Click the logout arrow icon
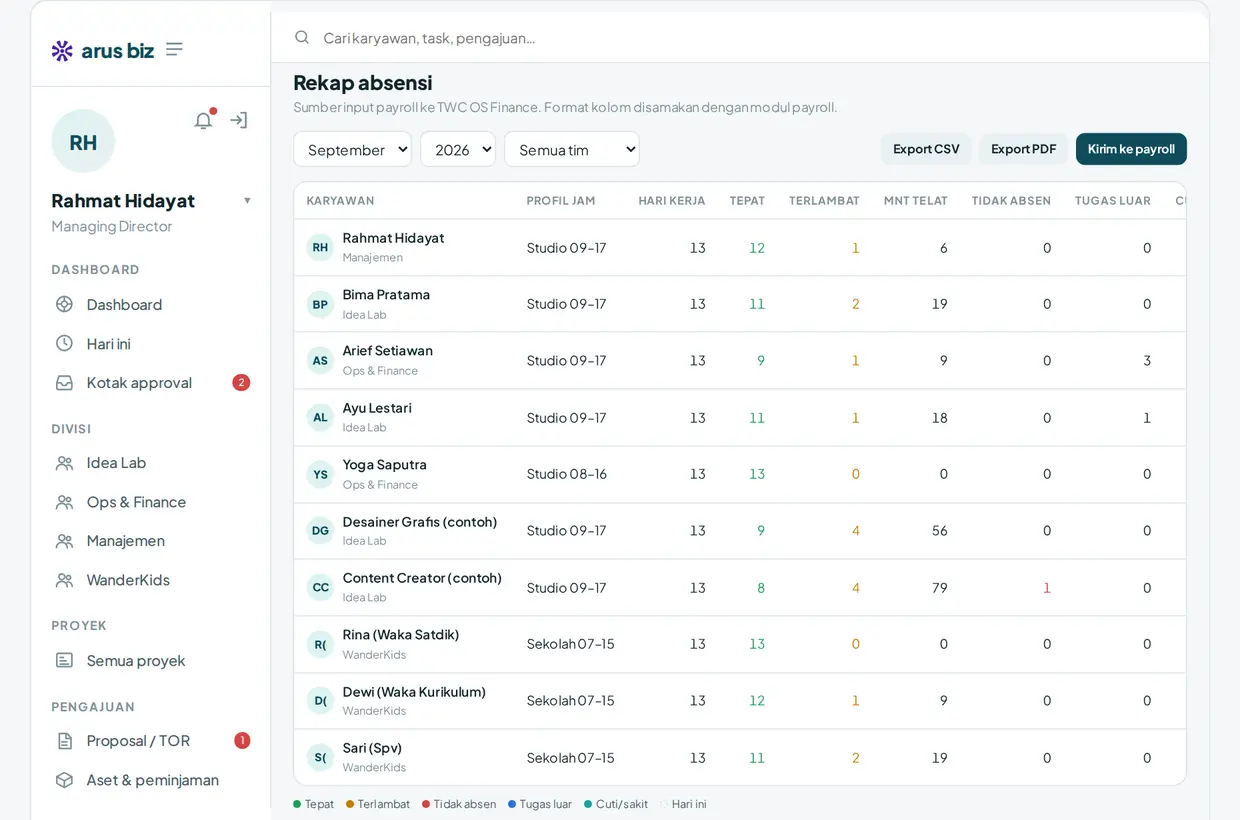The width and height of the screenshot is (1240, 820). [x=239, y=120]
